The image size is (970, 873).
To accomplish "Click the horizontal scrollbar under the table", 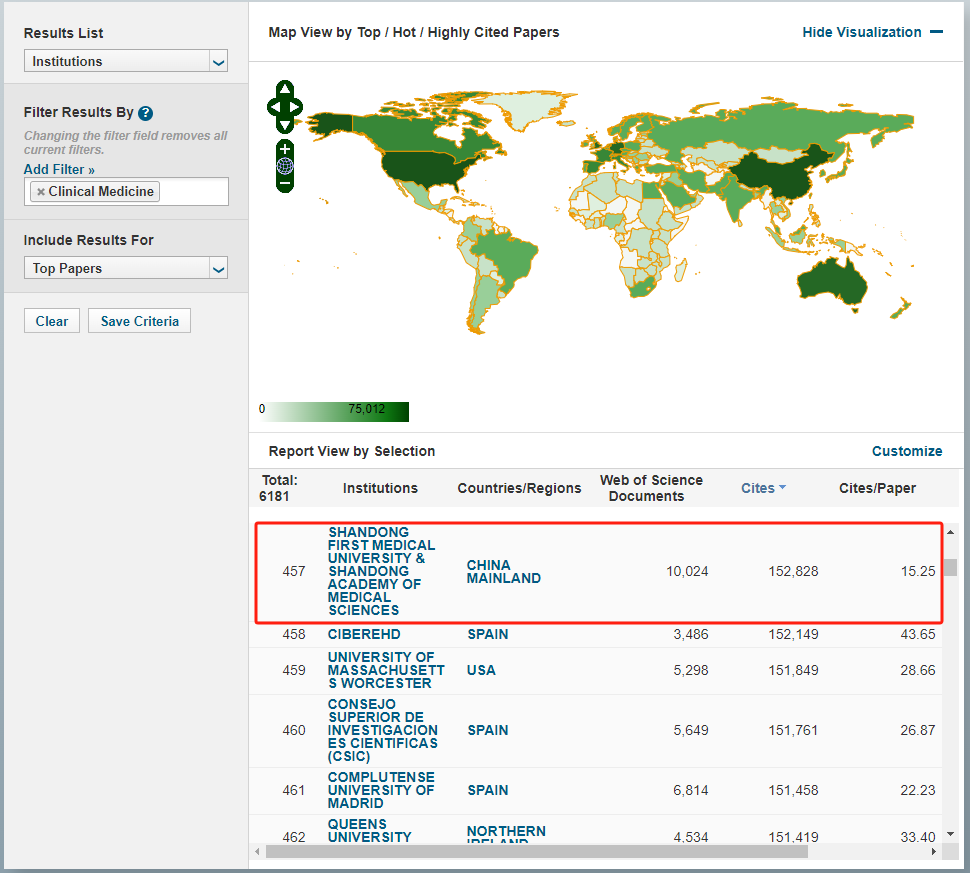I will coord(536,852).
